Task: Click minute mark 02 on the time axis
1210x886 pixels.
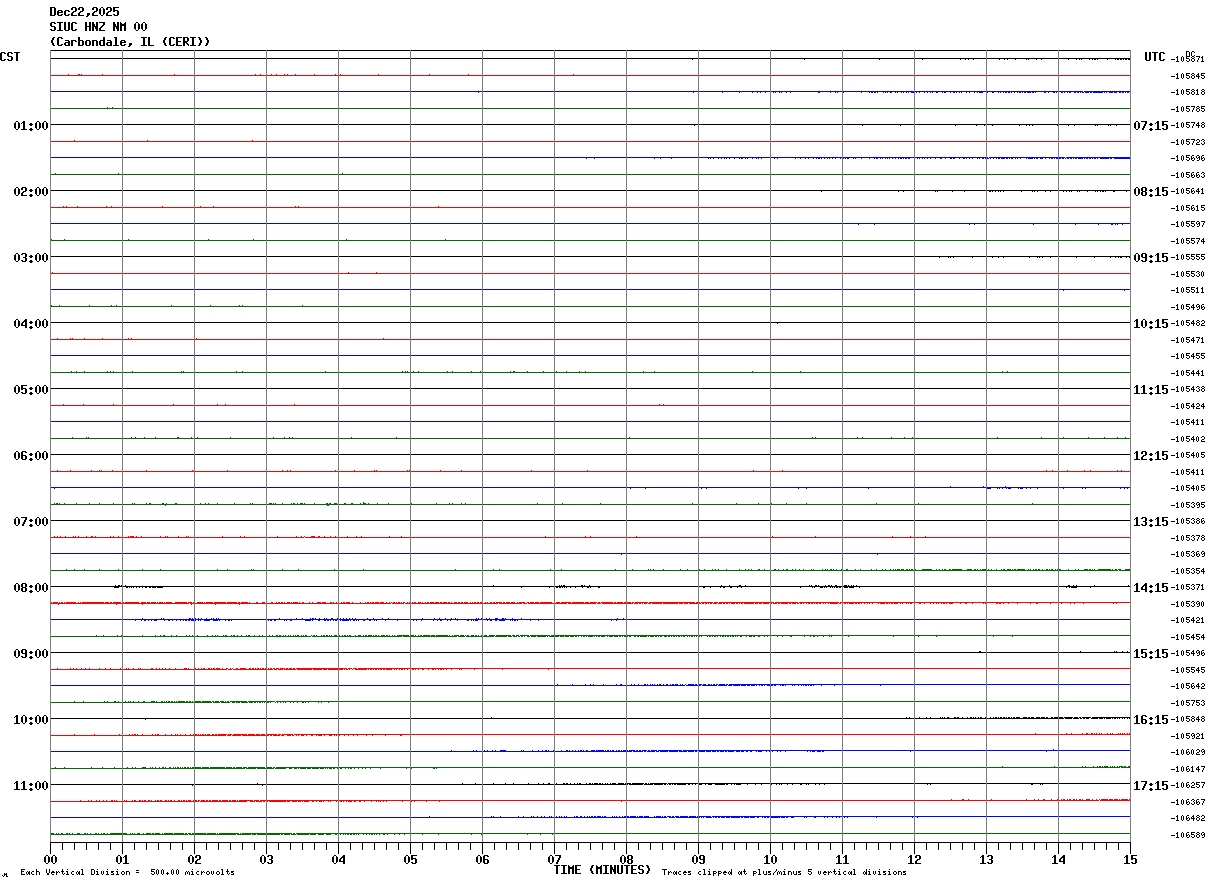Action: pos(194,859)
